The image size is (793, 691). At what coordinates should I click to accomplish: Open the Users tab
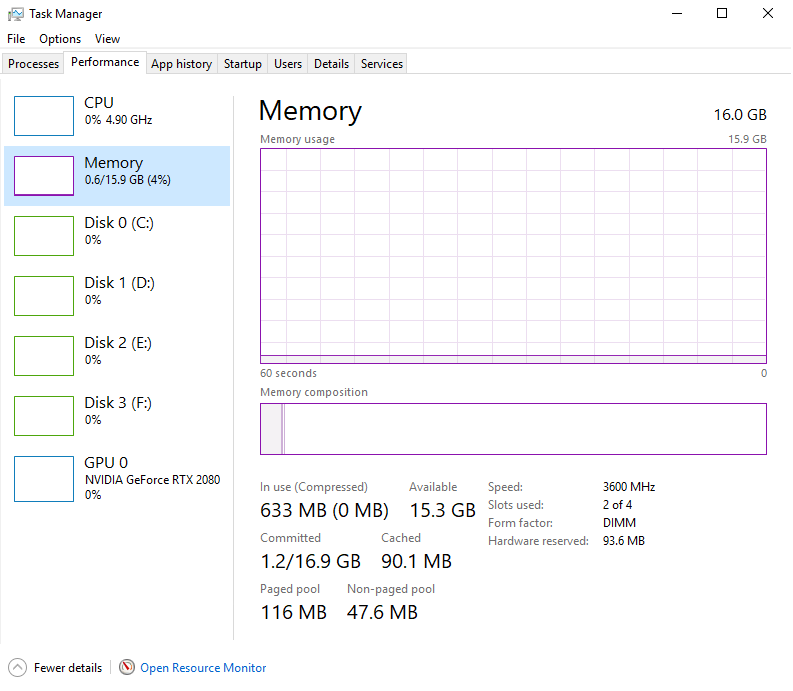pyautogui.click(x=288, y=64)
